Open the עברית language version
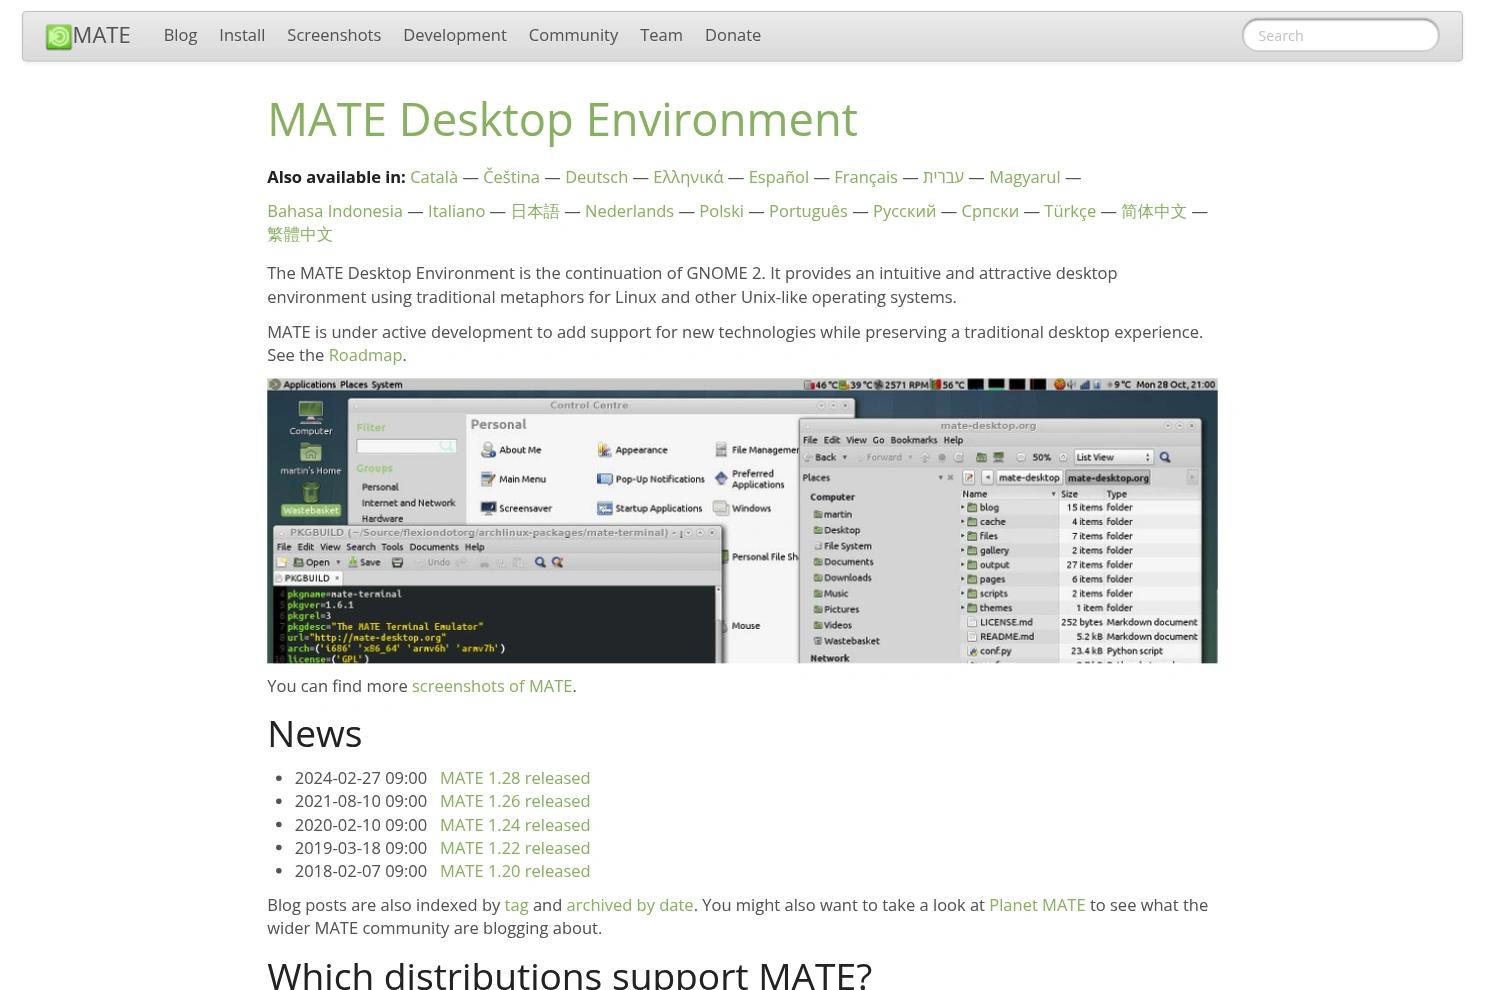The image size is (1485, 990). 943,177
